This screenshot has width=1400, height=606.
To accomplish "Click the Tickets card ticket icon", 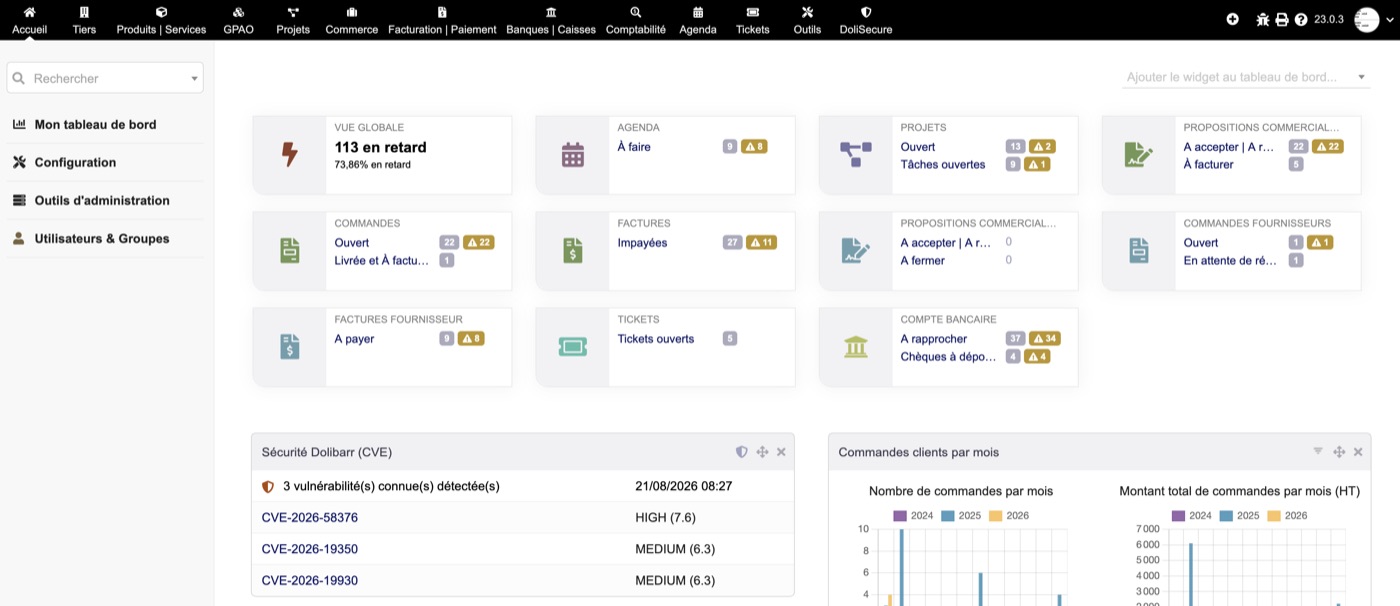I will point(572,346).
